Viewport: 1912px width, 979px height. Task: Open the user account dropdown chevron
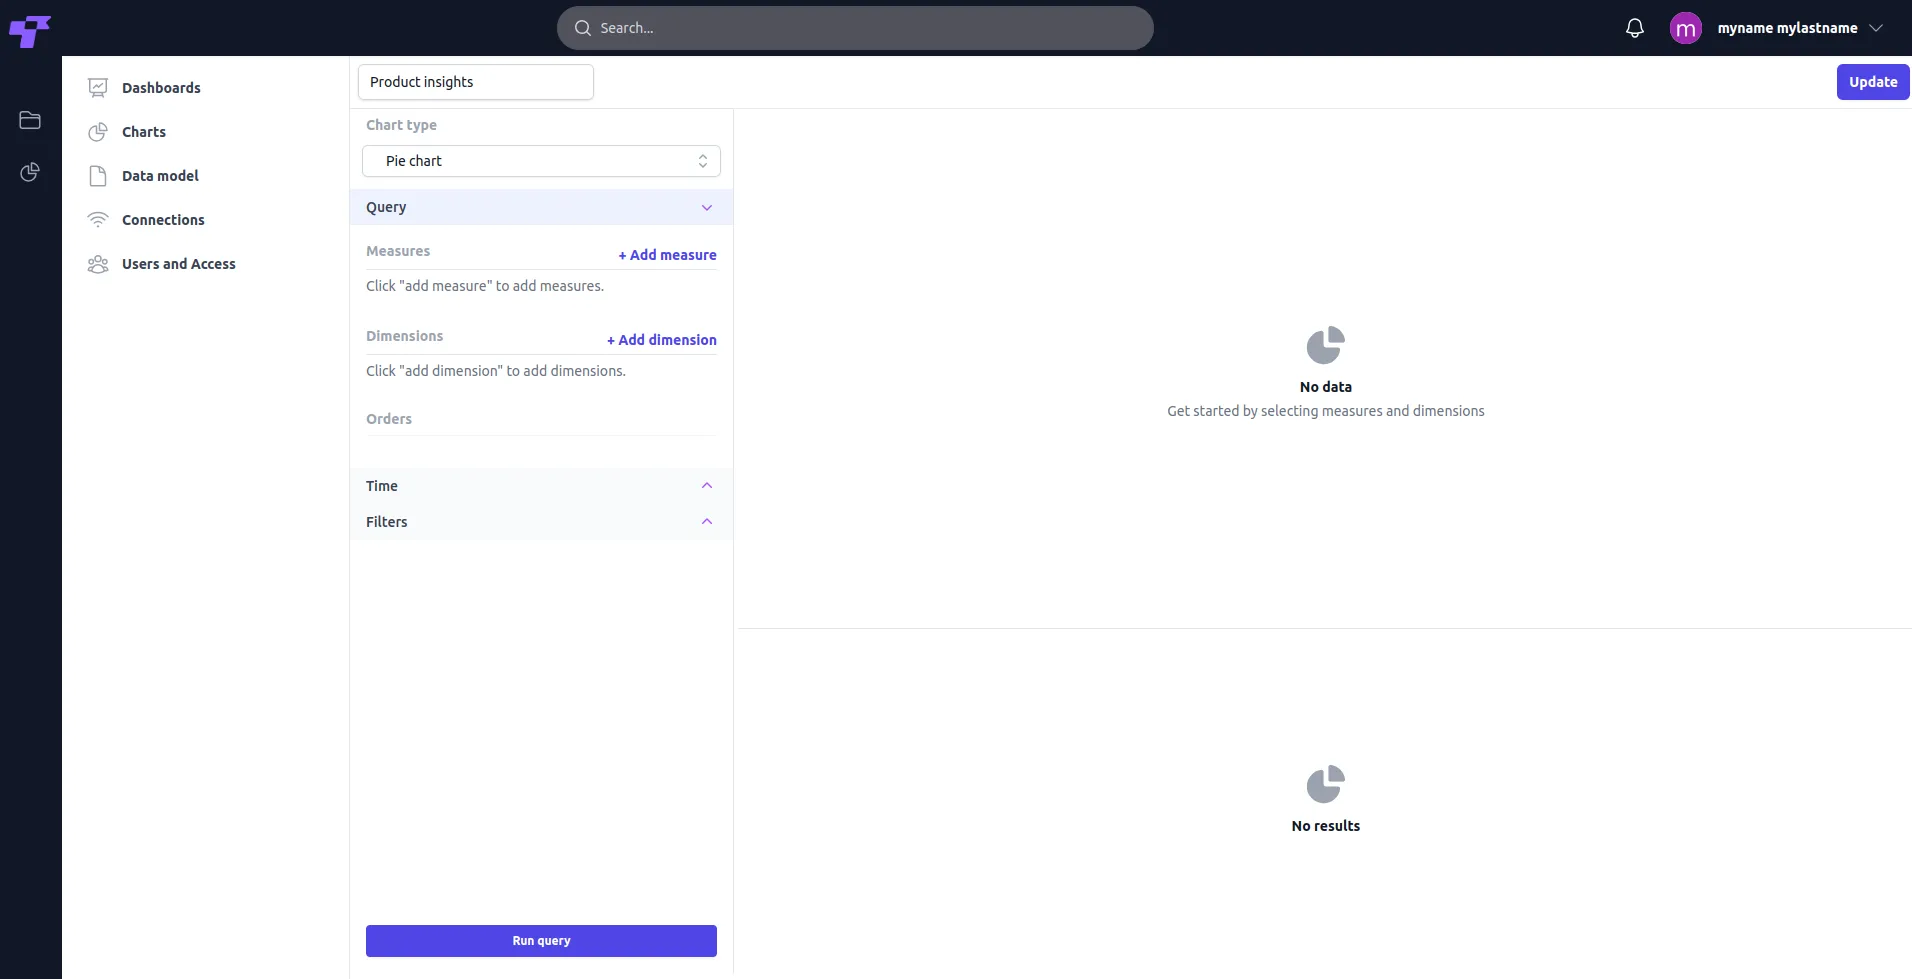(1876, 28)
